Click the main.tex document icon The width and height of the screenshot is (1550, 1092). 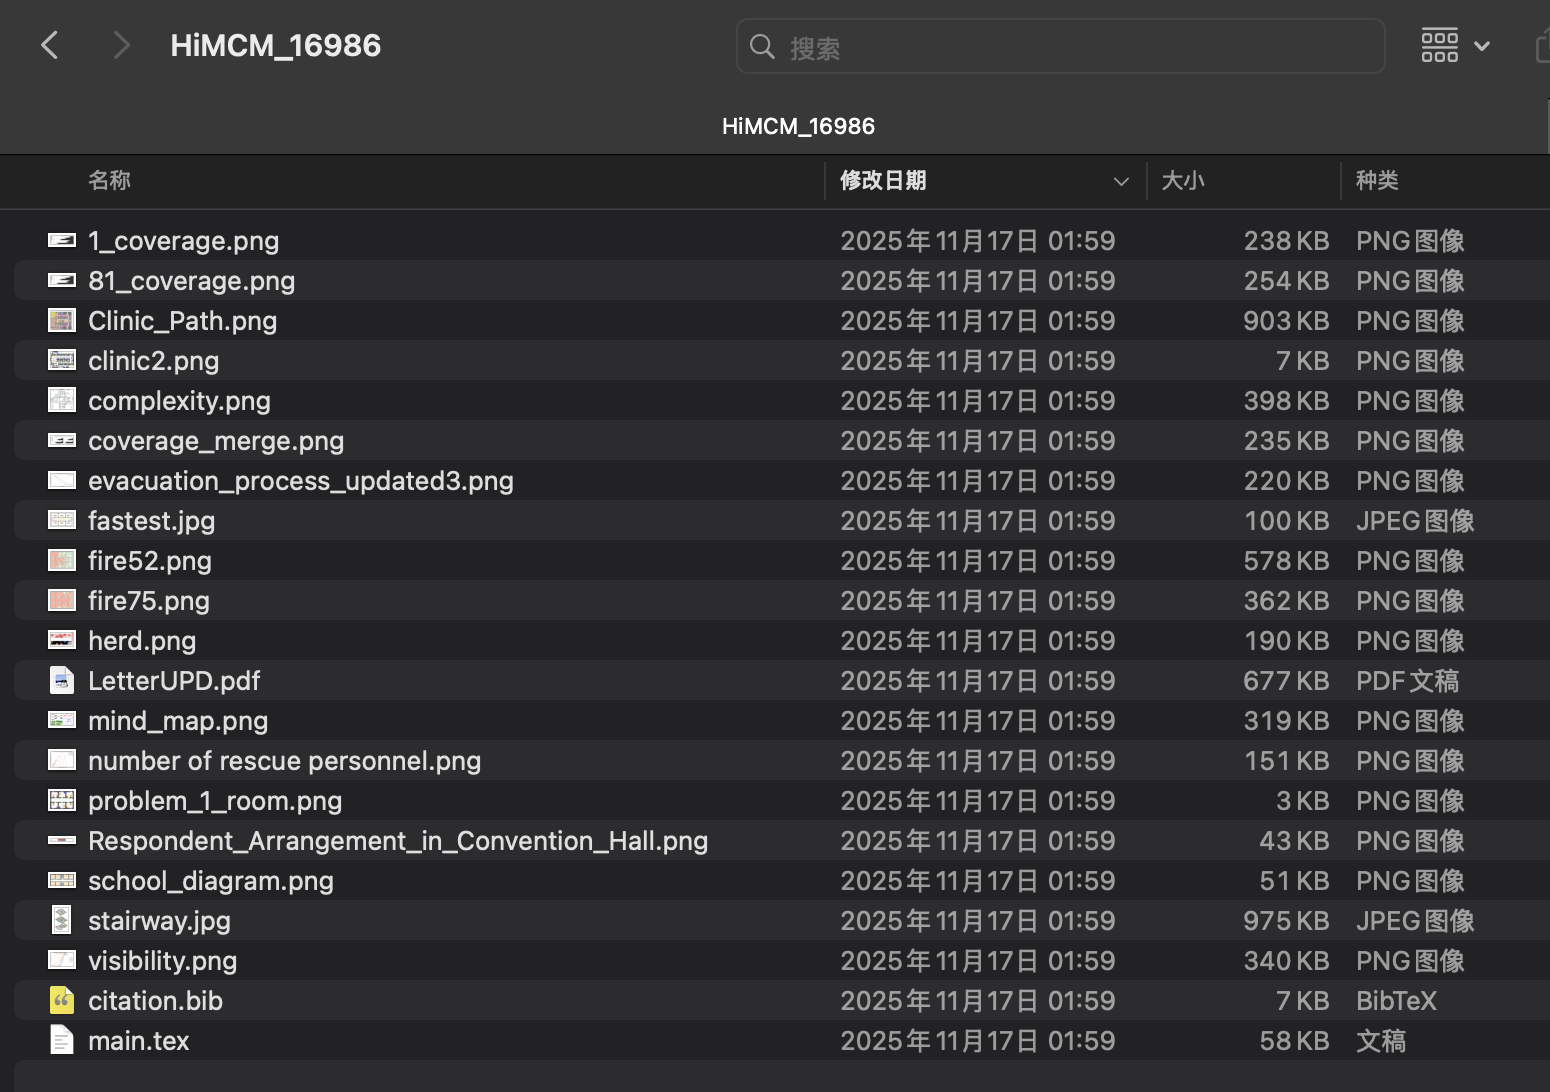click(x=62, y=1041)
